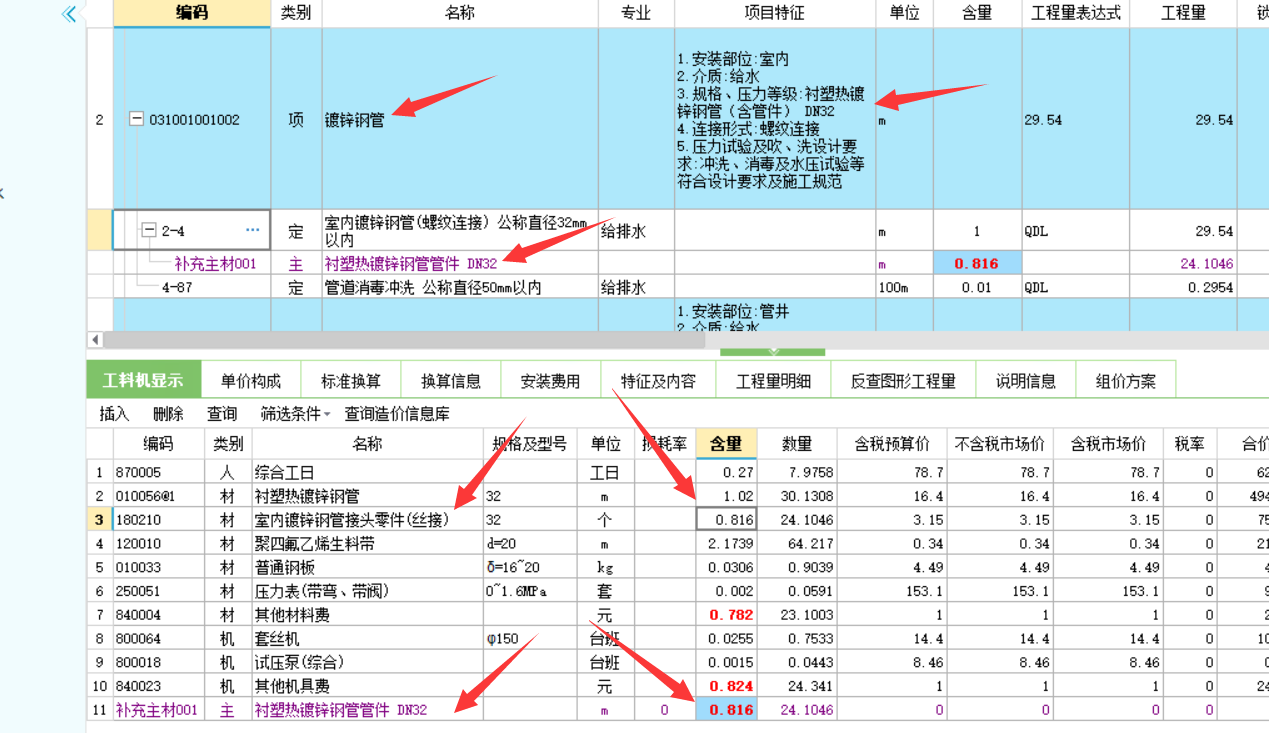Open the 反查图形工程量 tab

(903, 381)
